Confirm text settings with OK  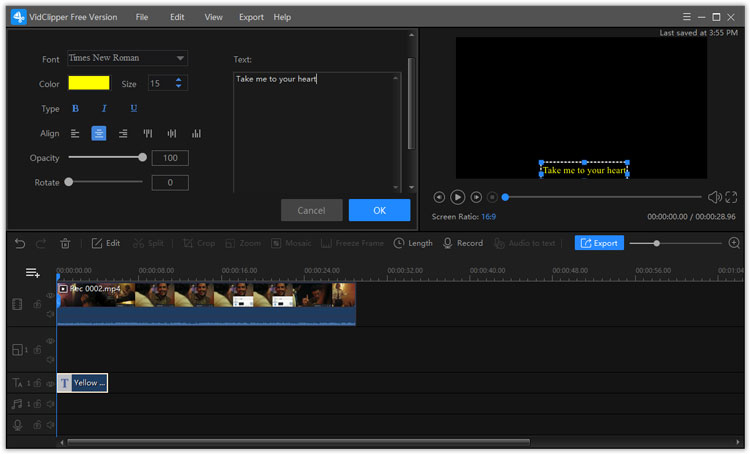(379, 210)
